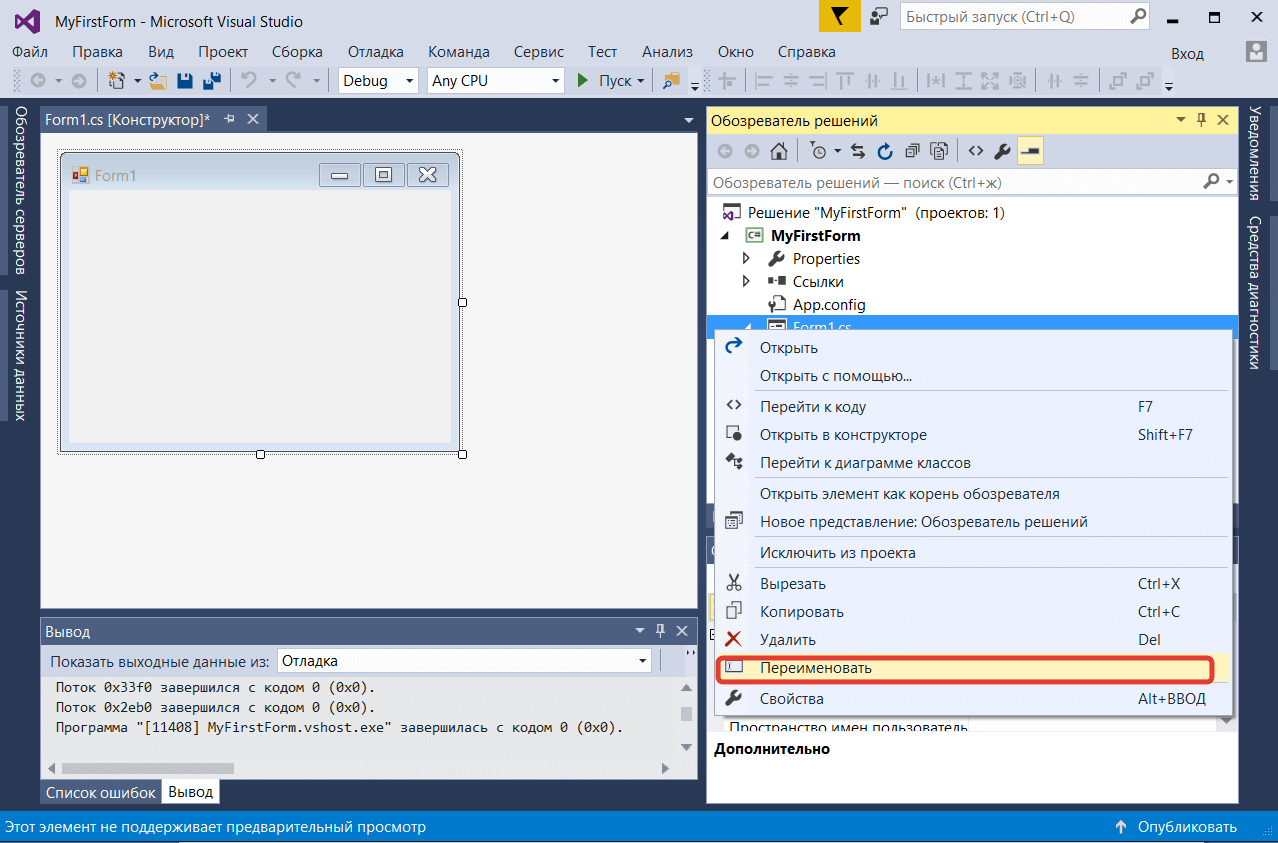The height and width of the screenshot is (843, 1278).
Task: Click the Navigate Backward toolbar icon
Action: 38,81
